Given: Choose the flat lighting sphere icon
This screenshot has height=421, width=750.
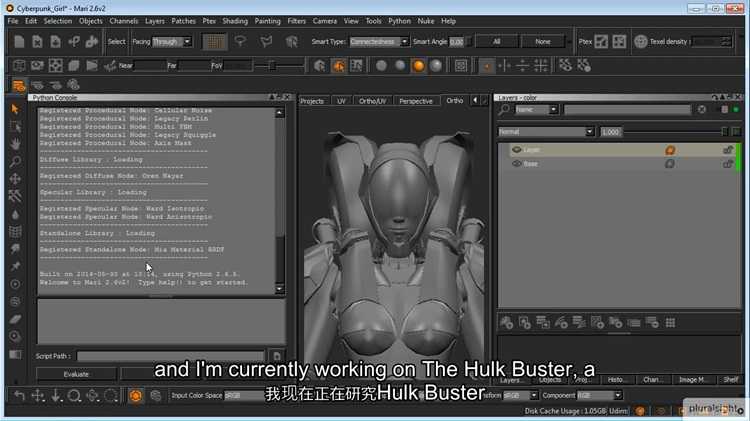Looking at the screenshot, I should pyautogui.click(x=381, y=66).
